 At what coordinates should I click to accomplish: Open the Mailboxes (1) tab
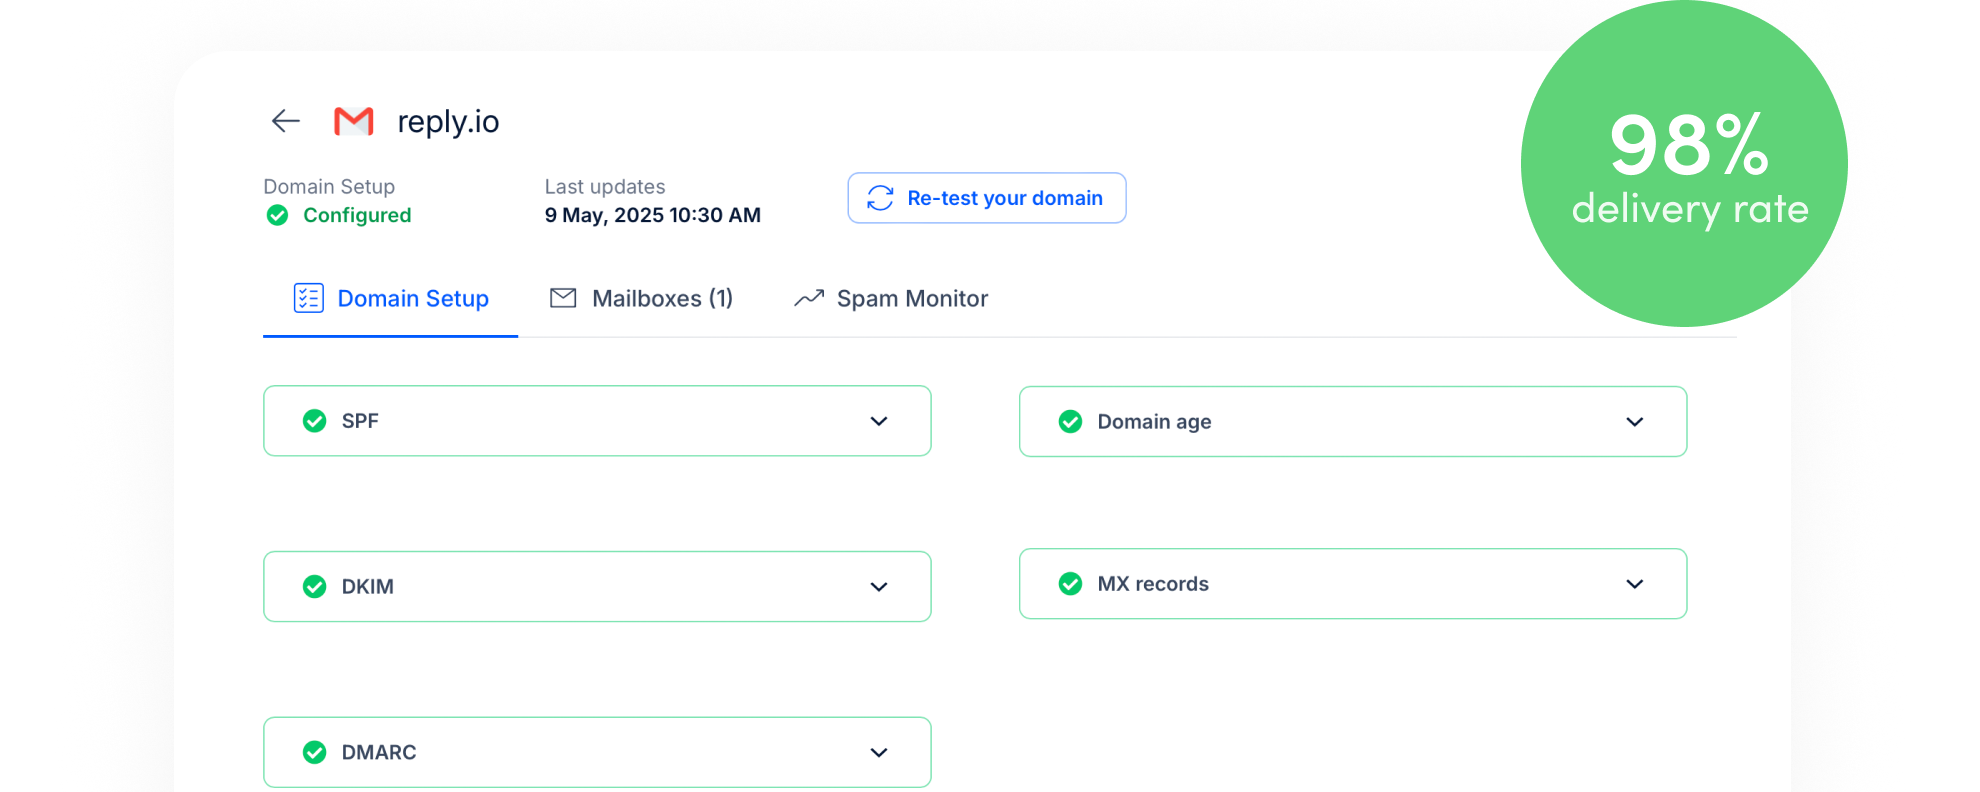tap(642, 299)
